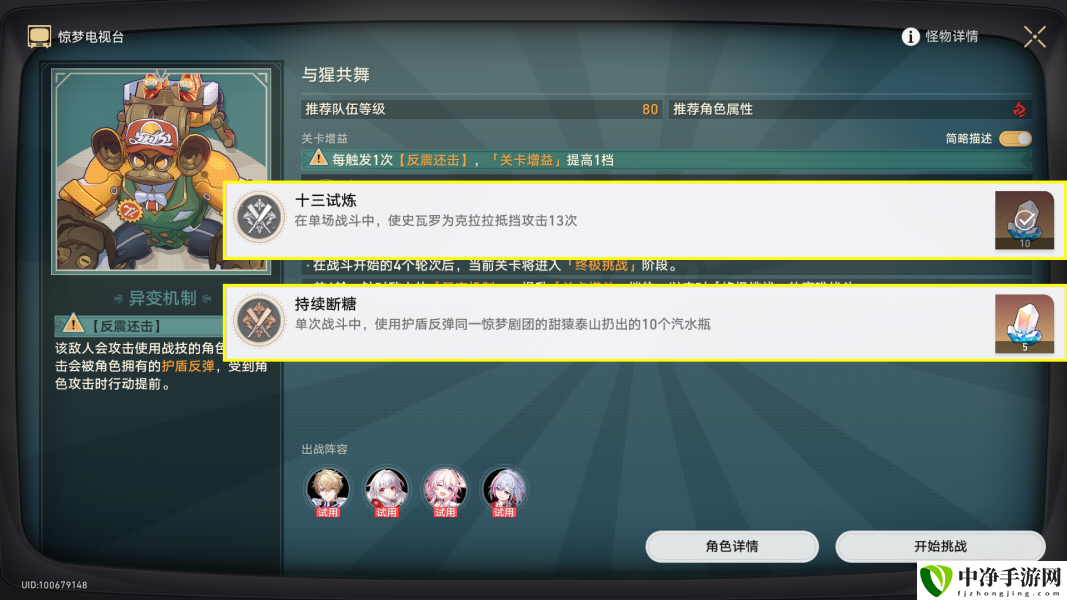Select the 持续断糖 achievement row
The width and height of the screenshot is (1067, 600).
click(x=644, y=322)
